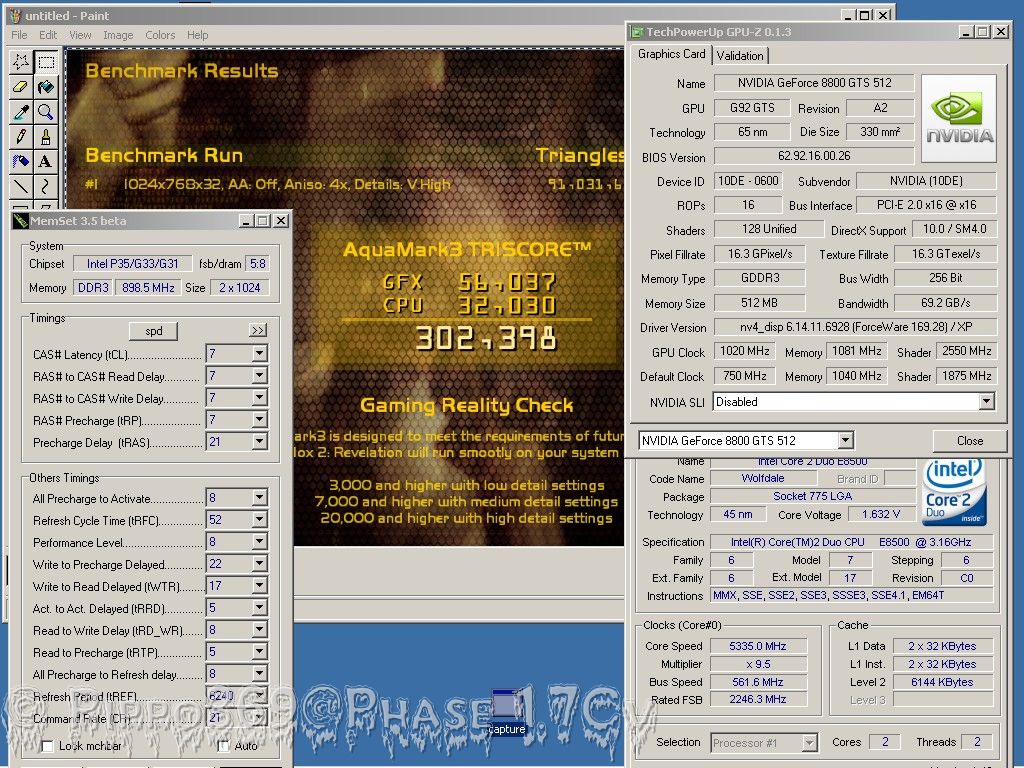Select the Free-Form Select tool in Paint
Screen dimensions: 1024x768
[x=21, y=61]
